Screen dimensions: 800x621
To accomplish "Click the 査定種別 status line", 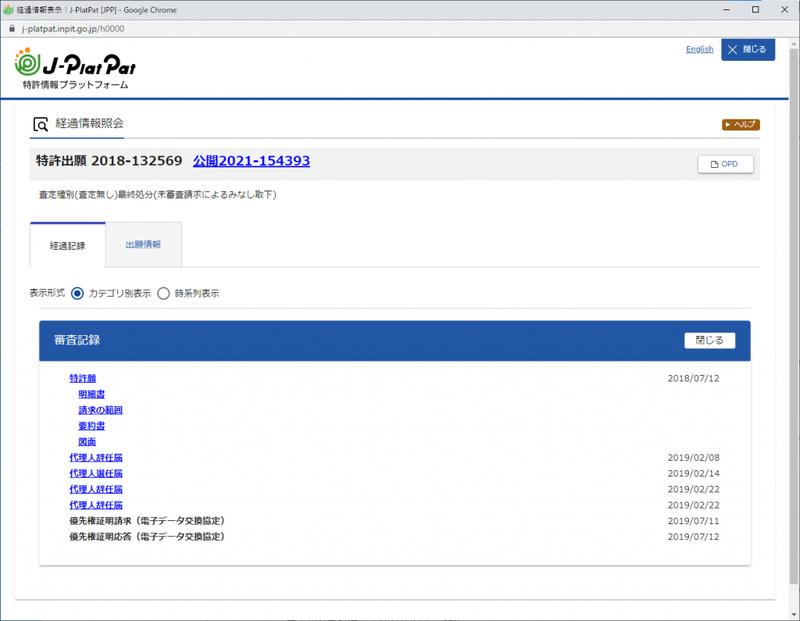I will tap(158, 194).
